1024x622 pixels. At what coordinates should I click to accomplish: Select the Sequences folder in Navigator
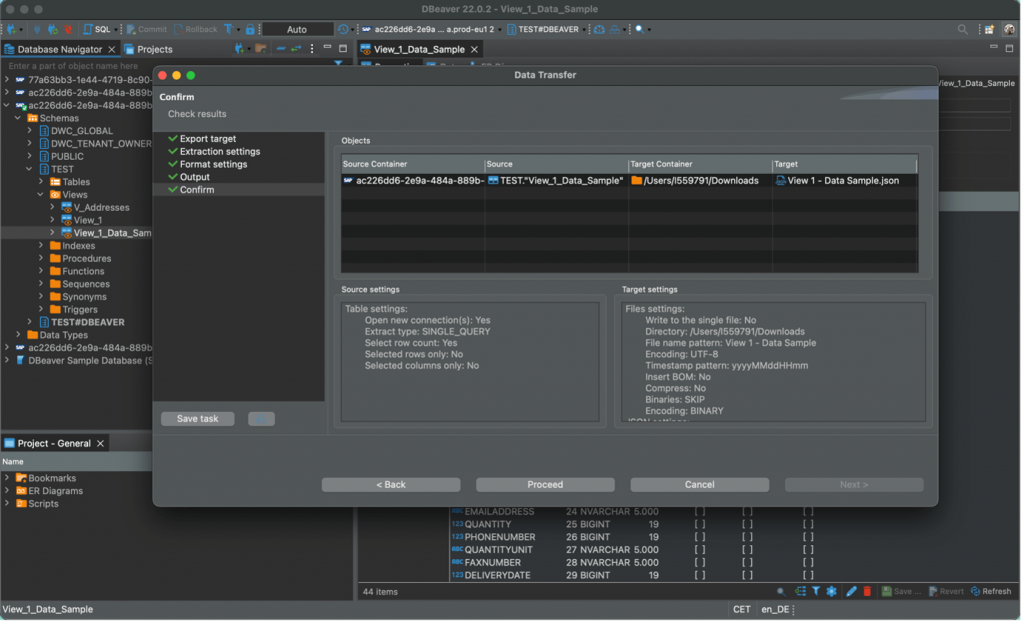pos(80,284)
